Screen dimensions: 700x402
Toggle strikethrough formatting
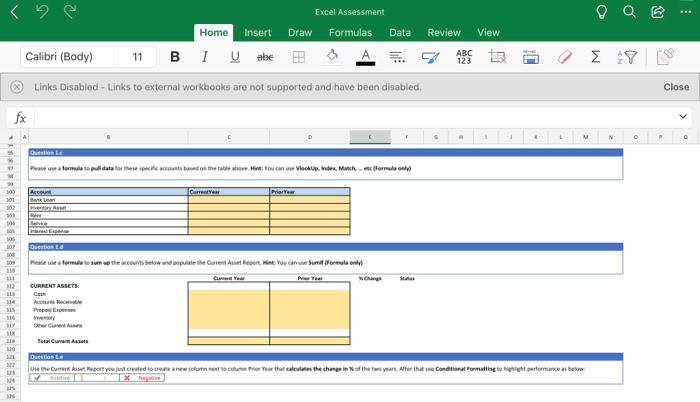(x=265, y=57)
